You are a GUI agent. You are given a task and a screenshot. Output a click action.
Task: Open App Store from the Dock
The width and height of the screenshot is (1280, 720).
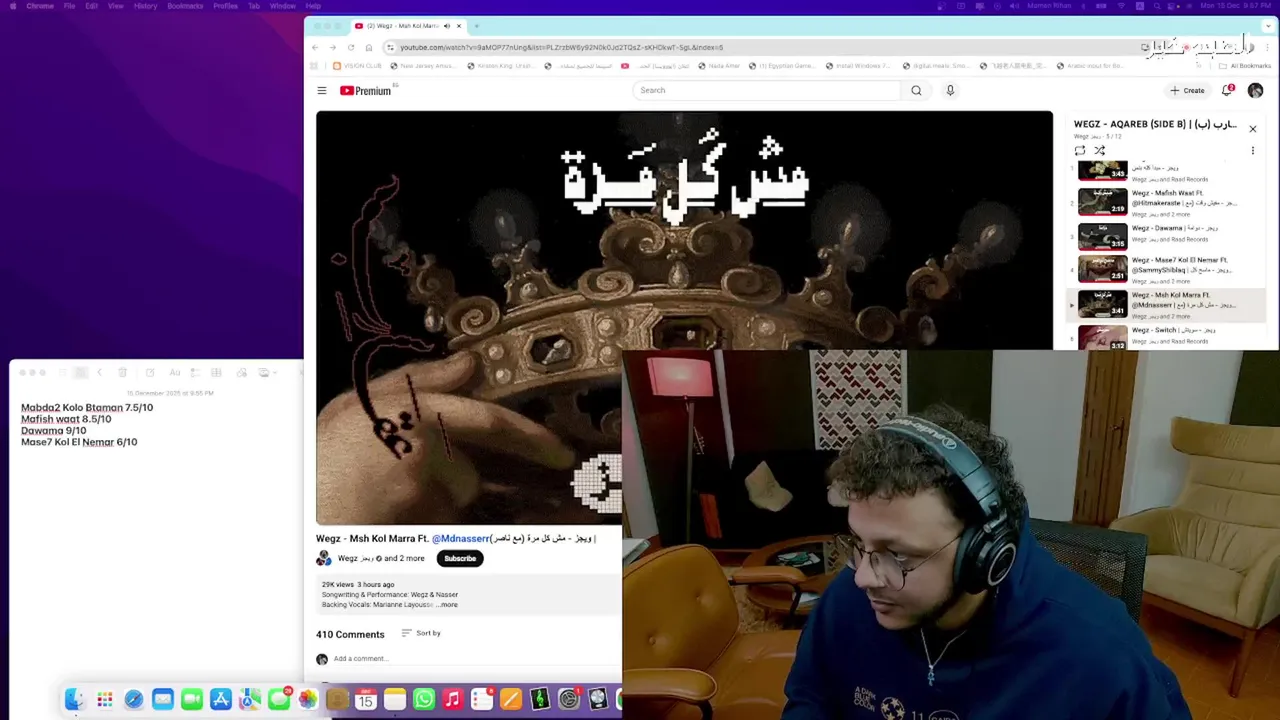[220, 699]
